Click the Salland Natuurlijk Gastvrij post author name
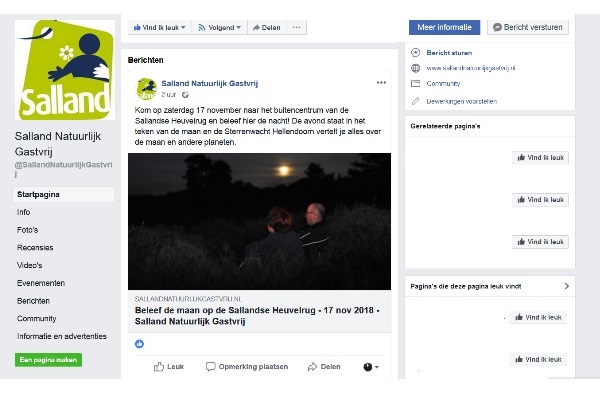The height and width of the screenshot is (400, 600). click(x=210, y=83)
